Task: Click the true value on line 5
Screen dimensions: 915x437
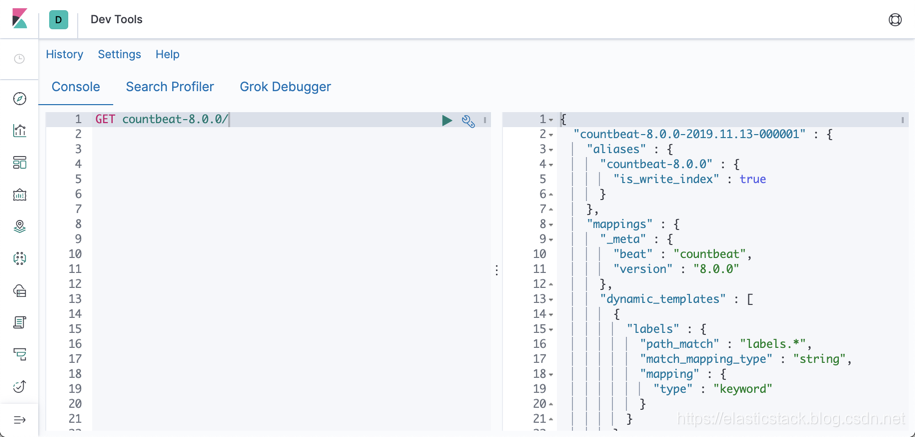Action: click(753, 180)
